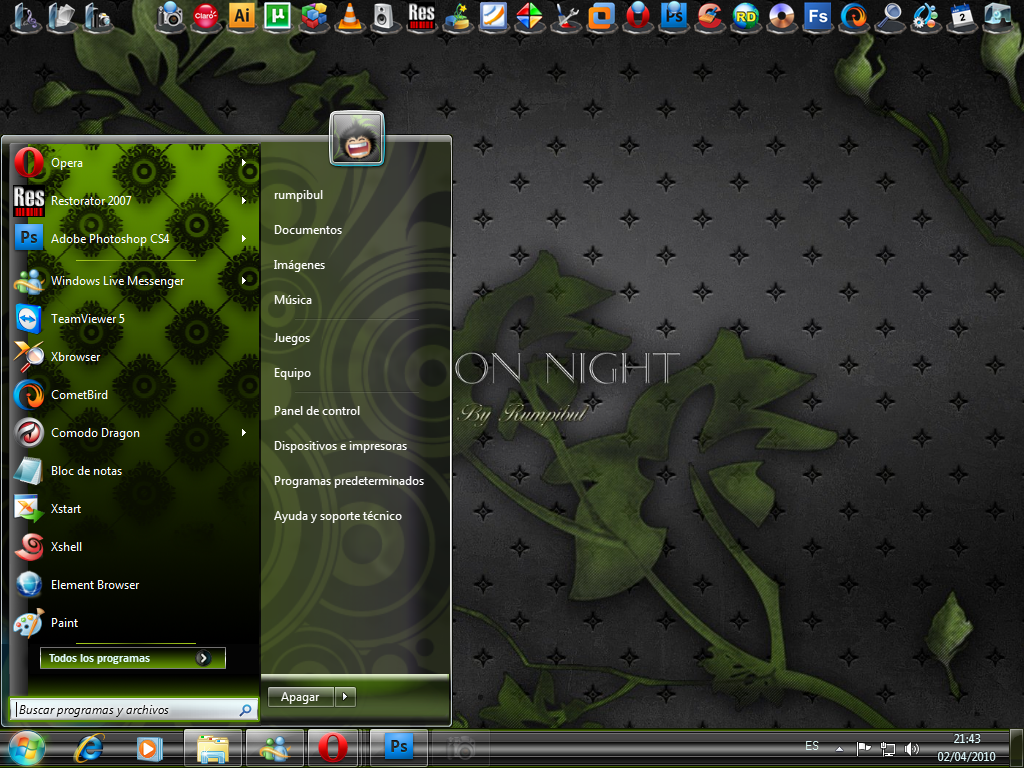Open TeamViewer 5 from Start menu
Viewport: 1024px width, 768px height.
pyautogui.click(x=135, y=319)
